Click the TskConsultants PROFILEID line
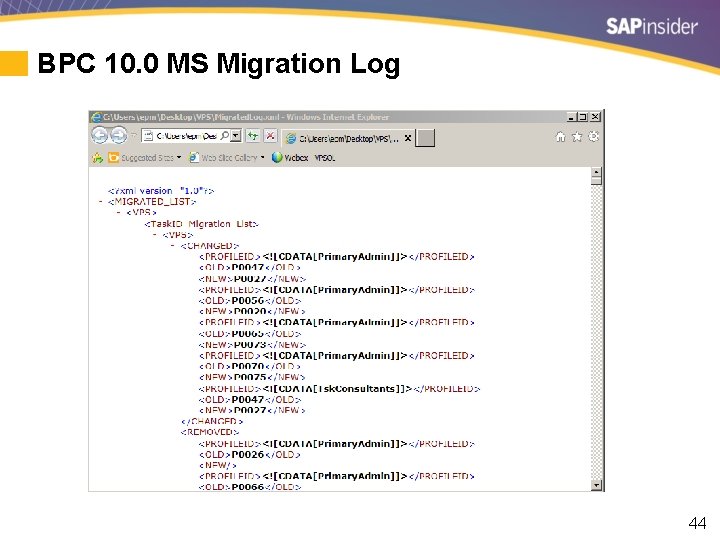Screen dimensions: 720x540 [x=339, y=388]
